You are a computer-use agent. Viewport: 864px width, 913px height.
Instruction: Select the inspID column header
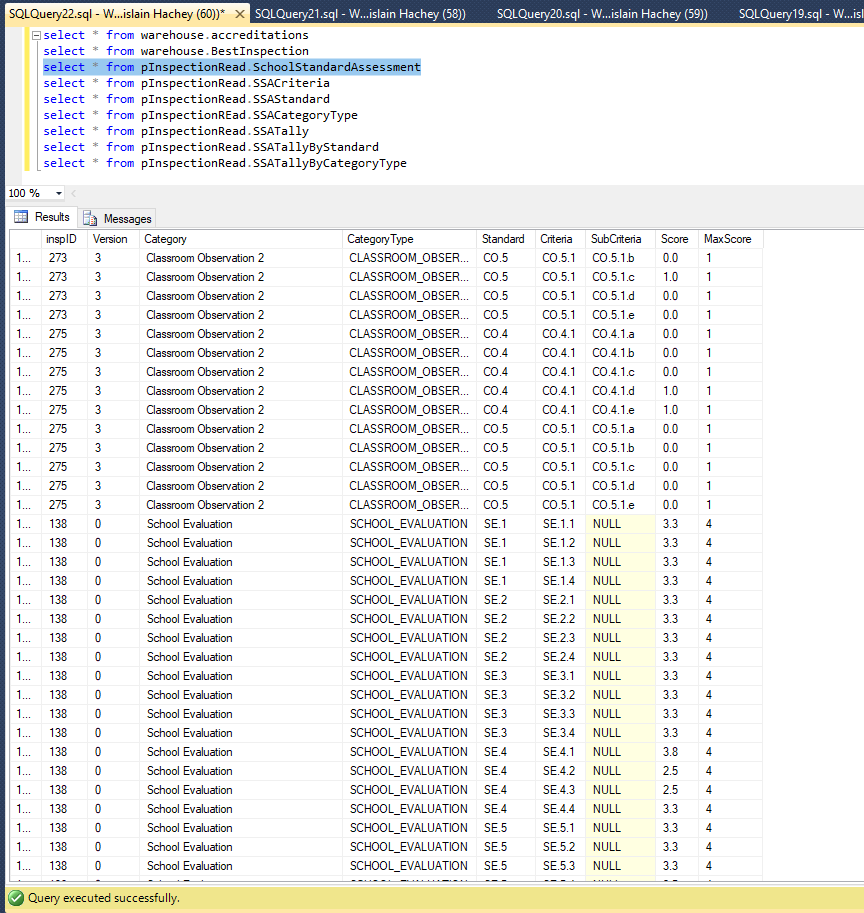coord(60,239)
